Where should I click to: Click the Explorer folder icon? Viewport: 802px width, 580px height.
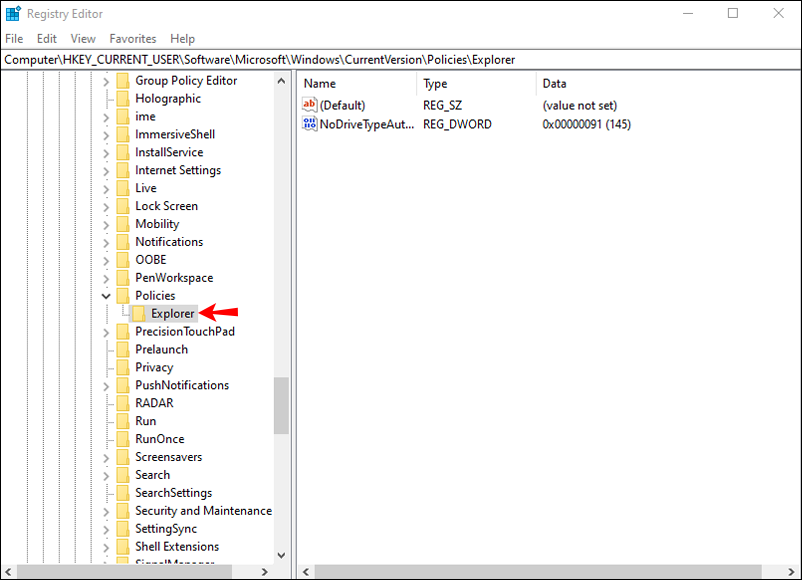click(x=139, y=314)
